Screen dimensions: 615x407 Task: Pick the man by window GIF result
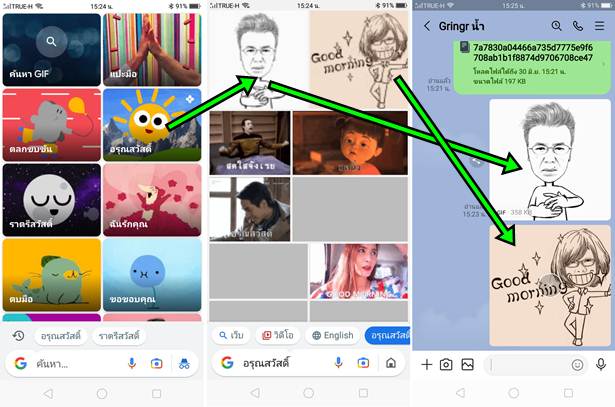click(x=250, y=209)
